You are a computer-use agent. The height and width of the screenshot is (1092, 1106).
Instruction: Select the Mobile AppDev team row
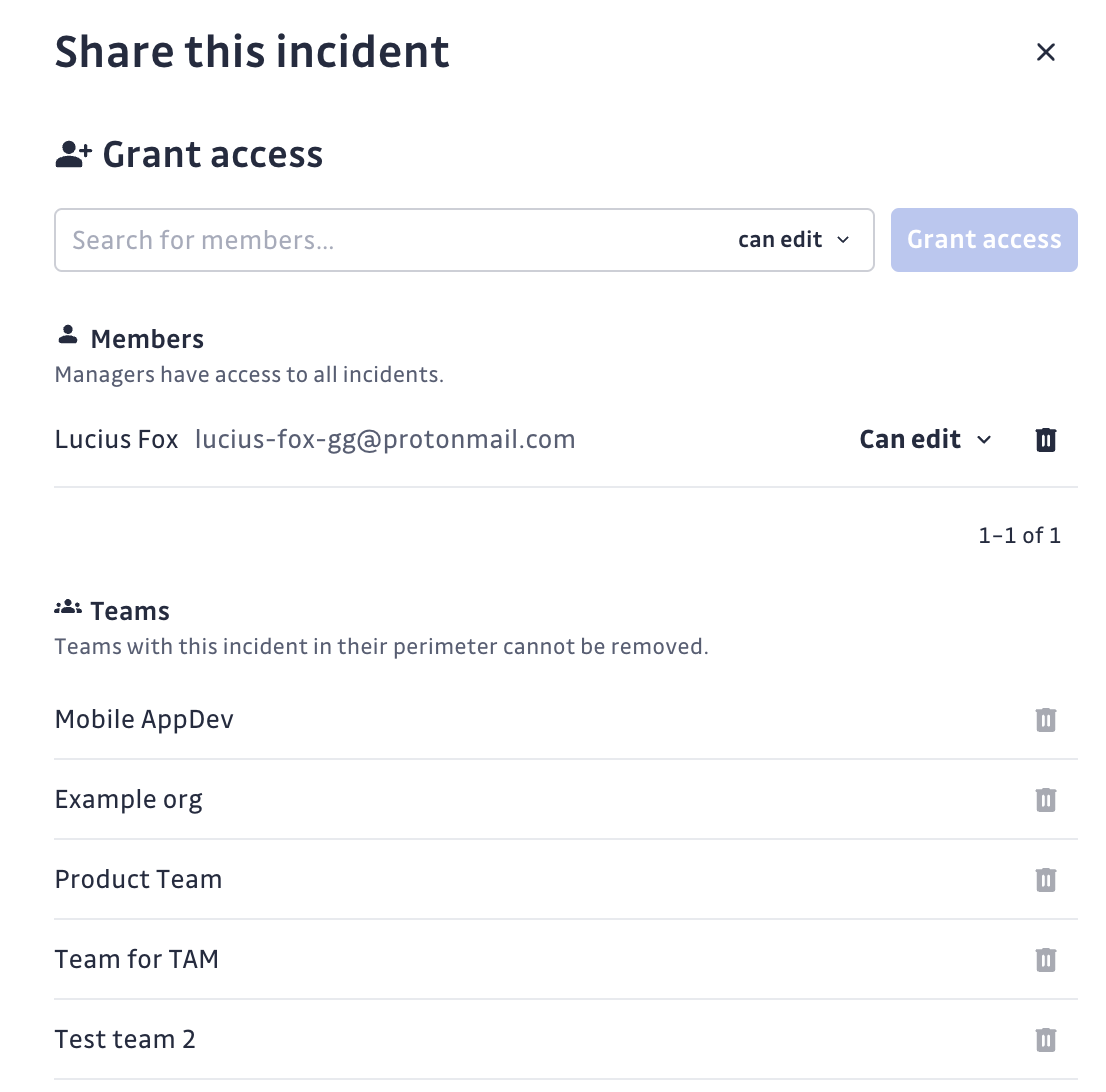pos(144,720)
